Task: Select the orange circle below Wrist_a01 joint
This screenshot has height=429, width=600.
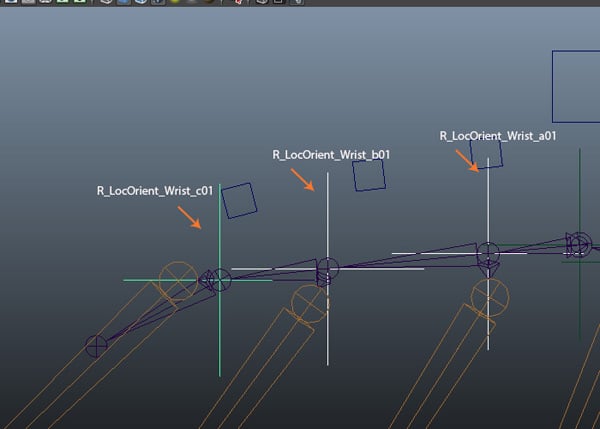Action: (490, 295)
